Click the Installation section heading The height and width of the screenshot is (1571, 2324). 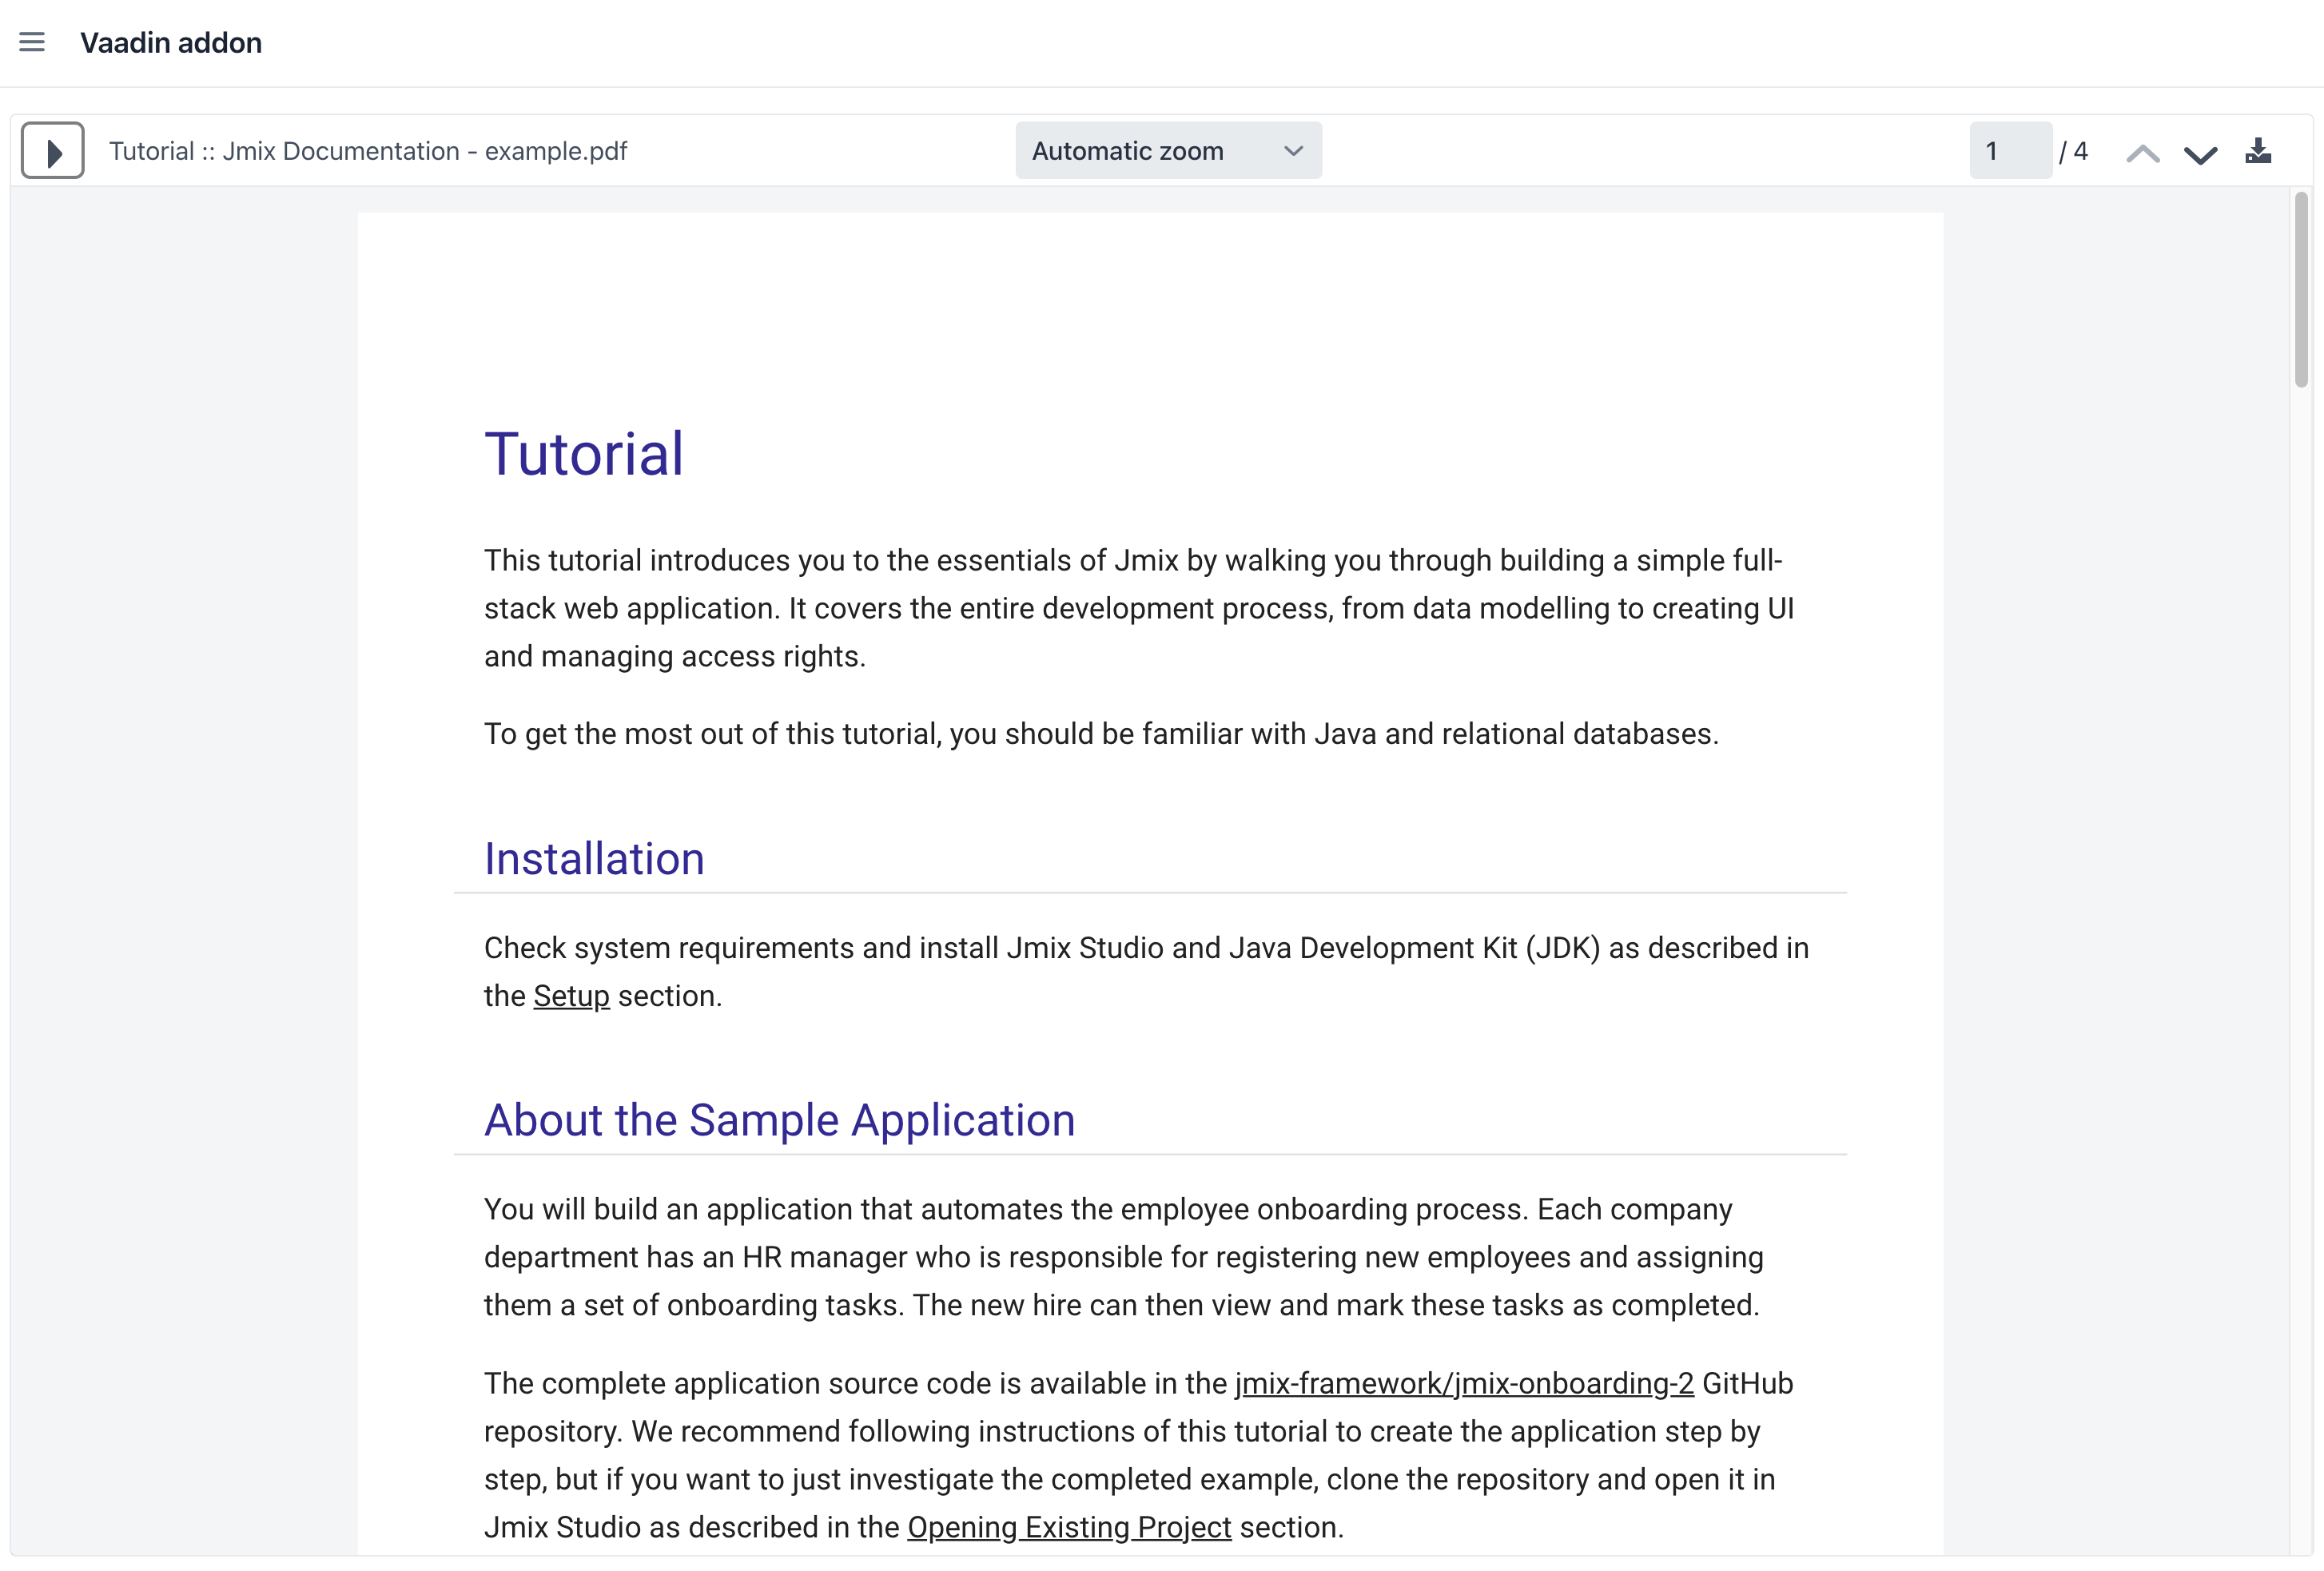click(x=594, y=858)
